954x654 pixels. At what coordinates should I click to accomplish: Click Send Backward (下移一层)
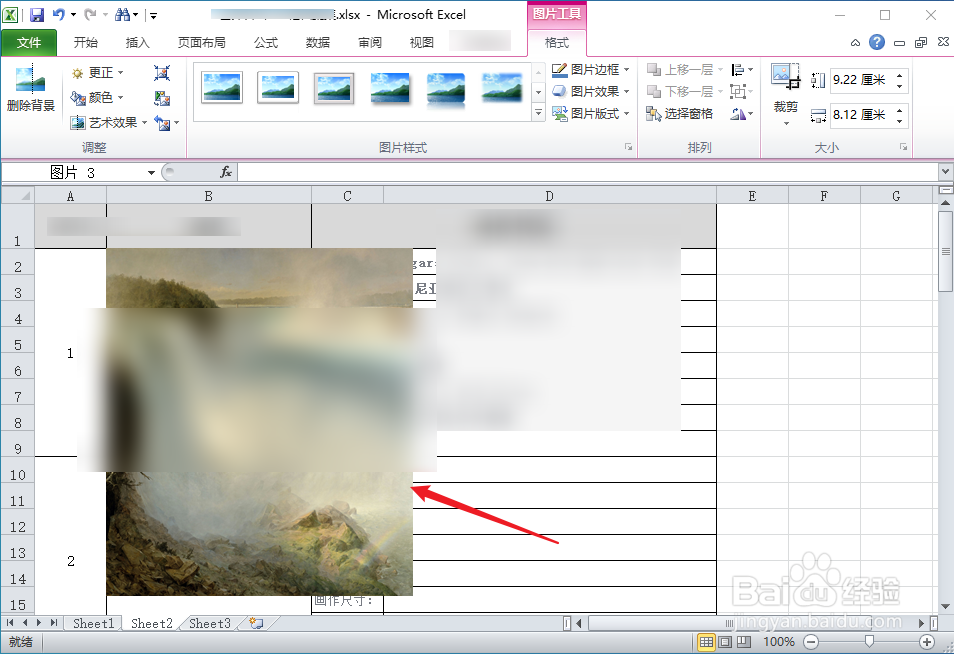click(680, 91)
